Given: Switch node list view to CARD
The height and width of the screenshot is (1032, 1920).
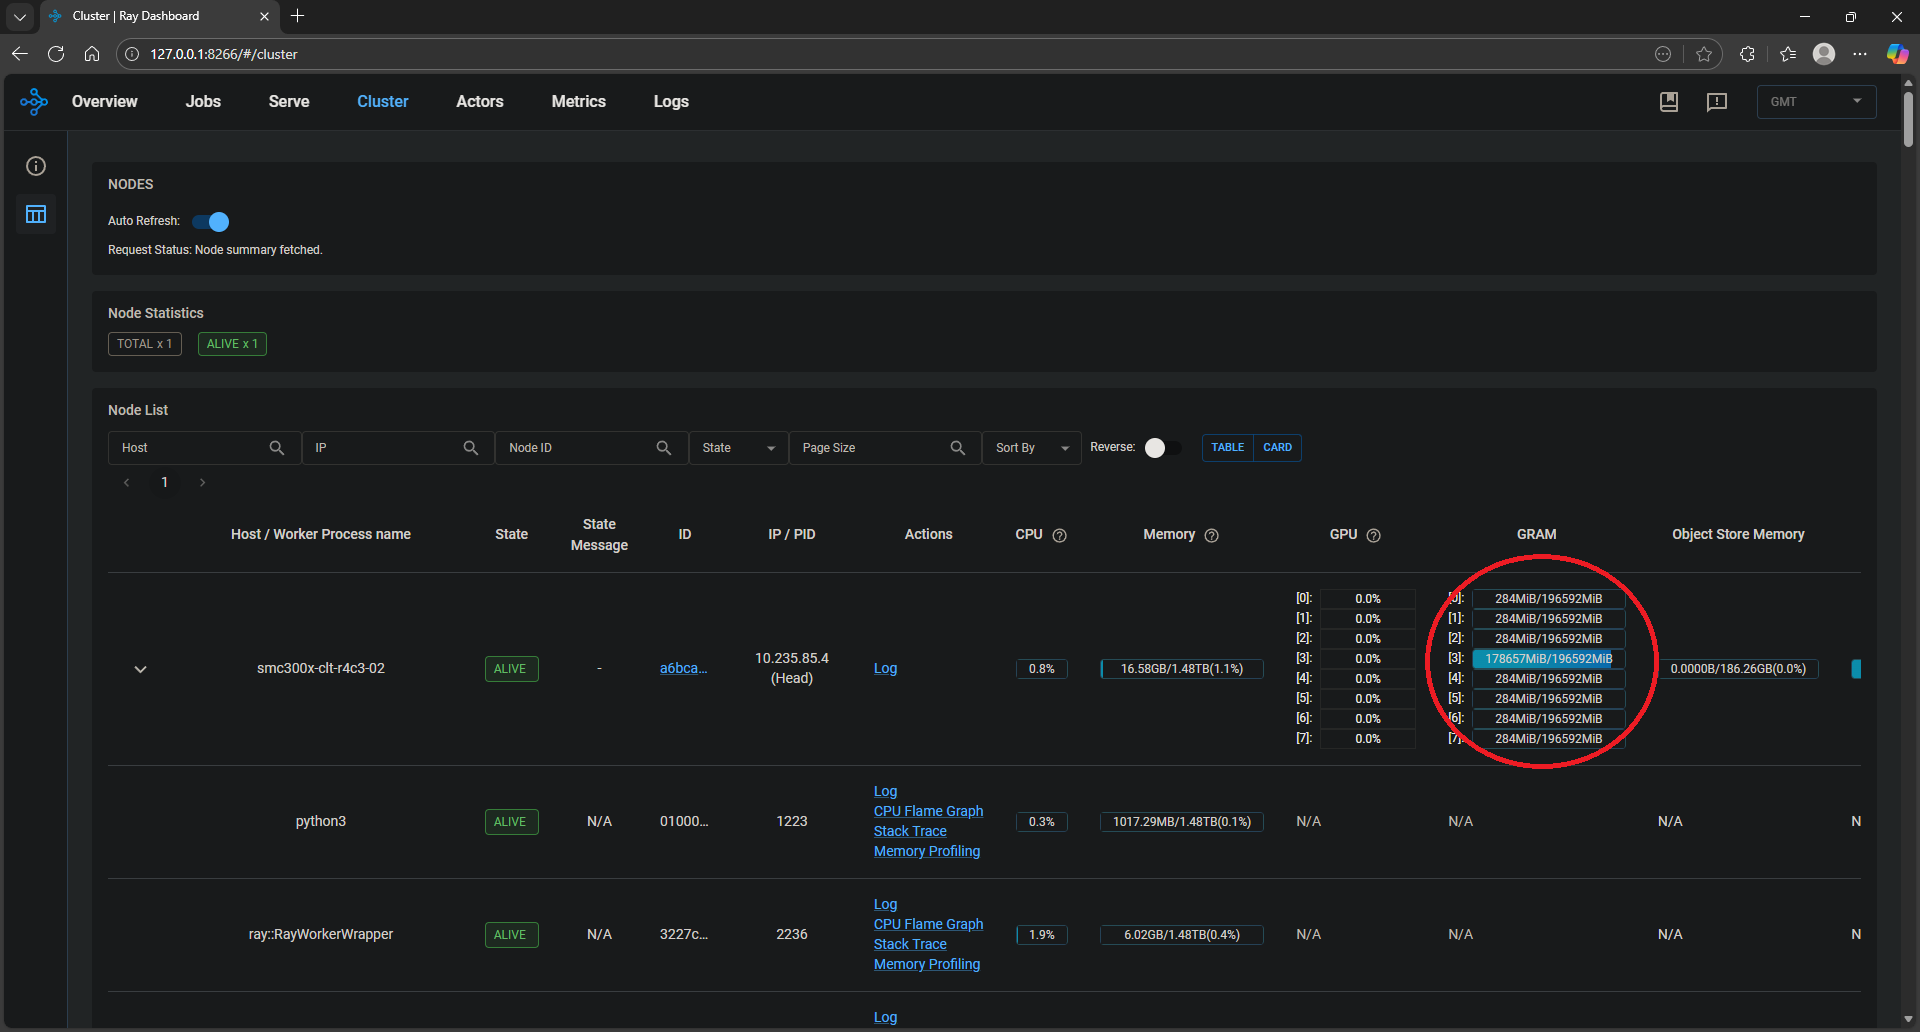Looking at the screenshot, I should point(1277,447).
